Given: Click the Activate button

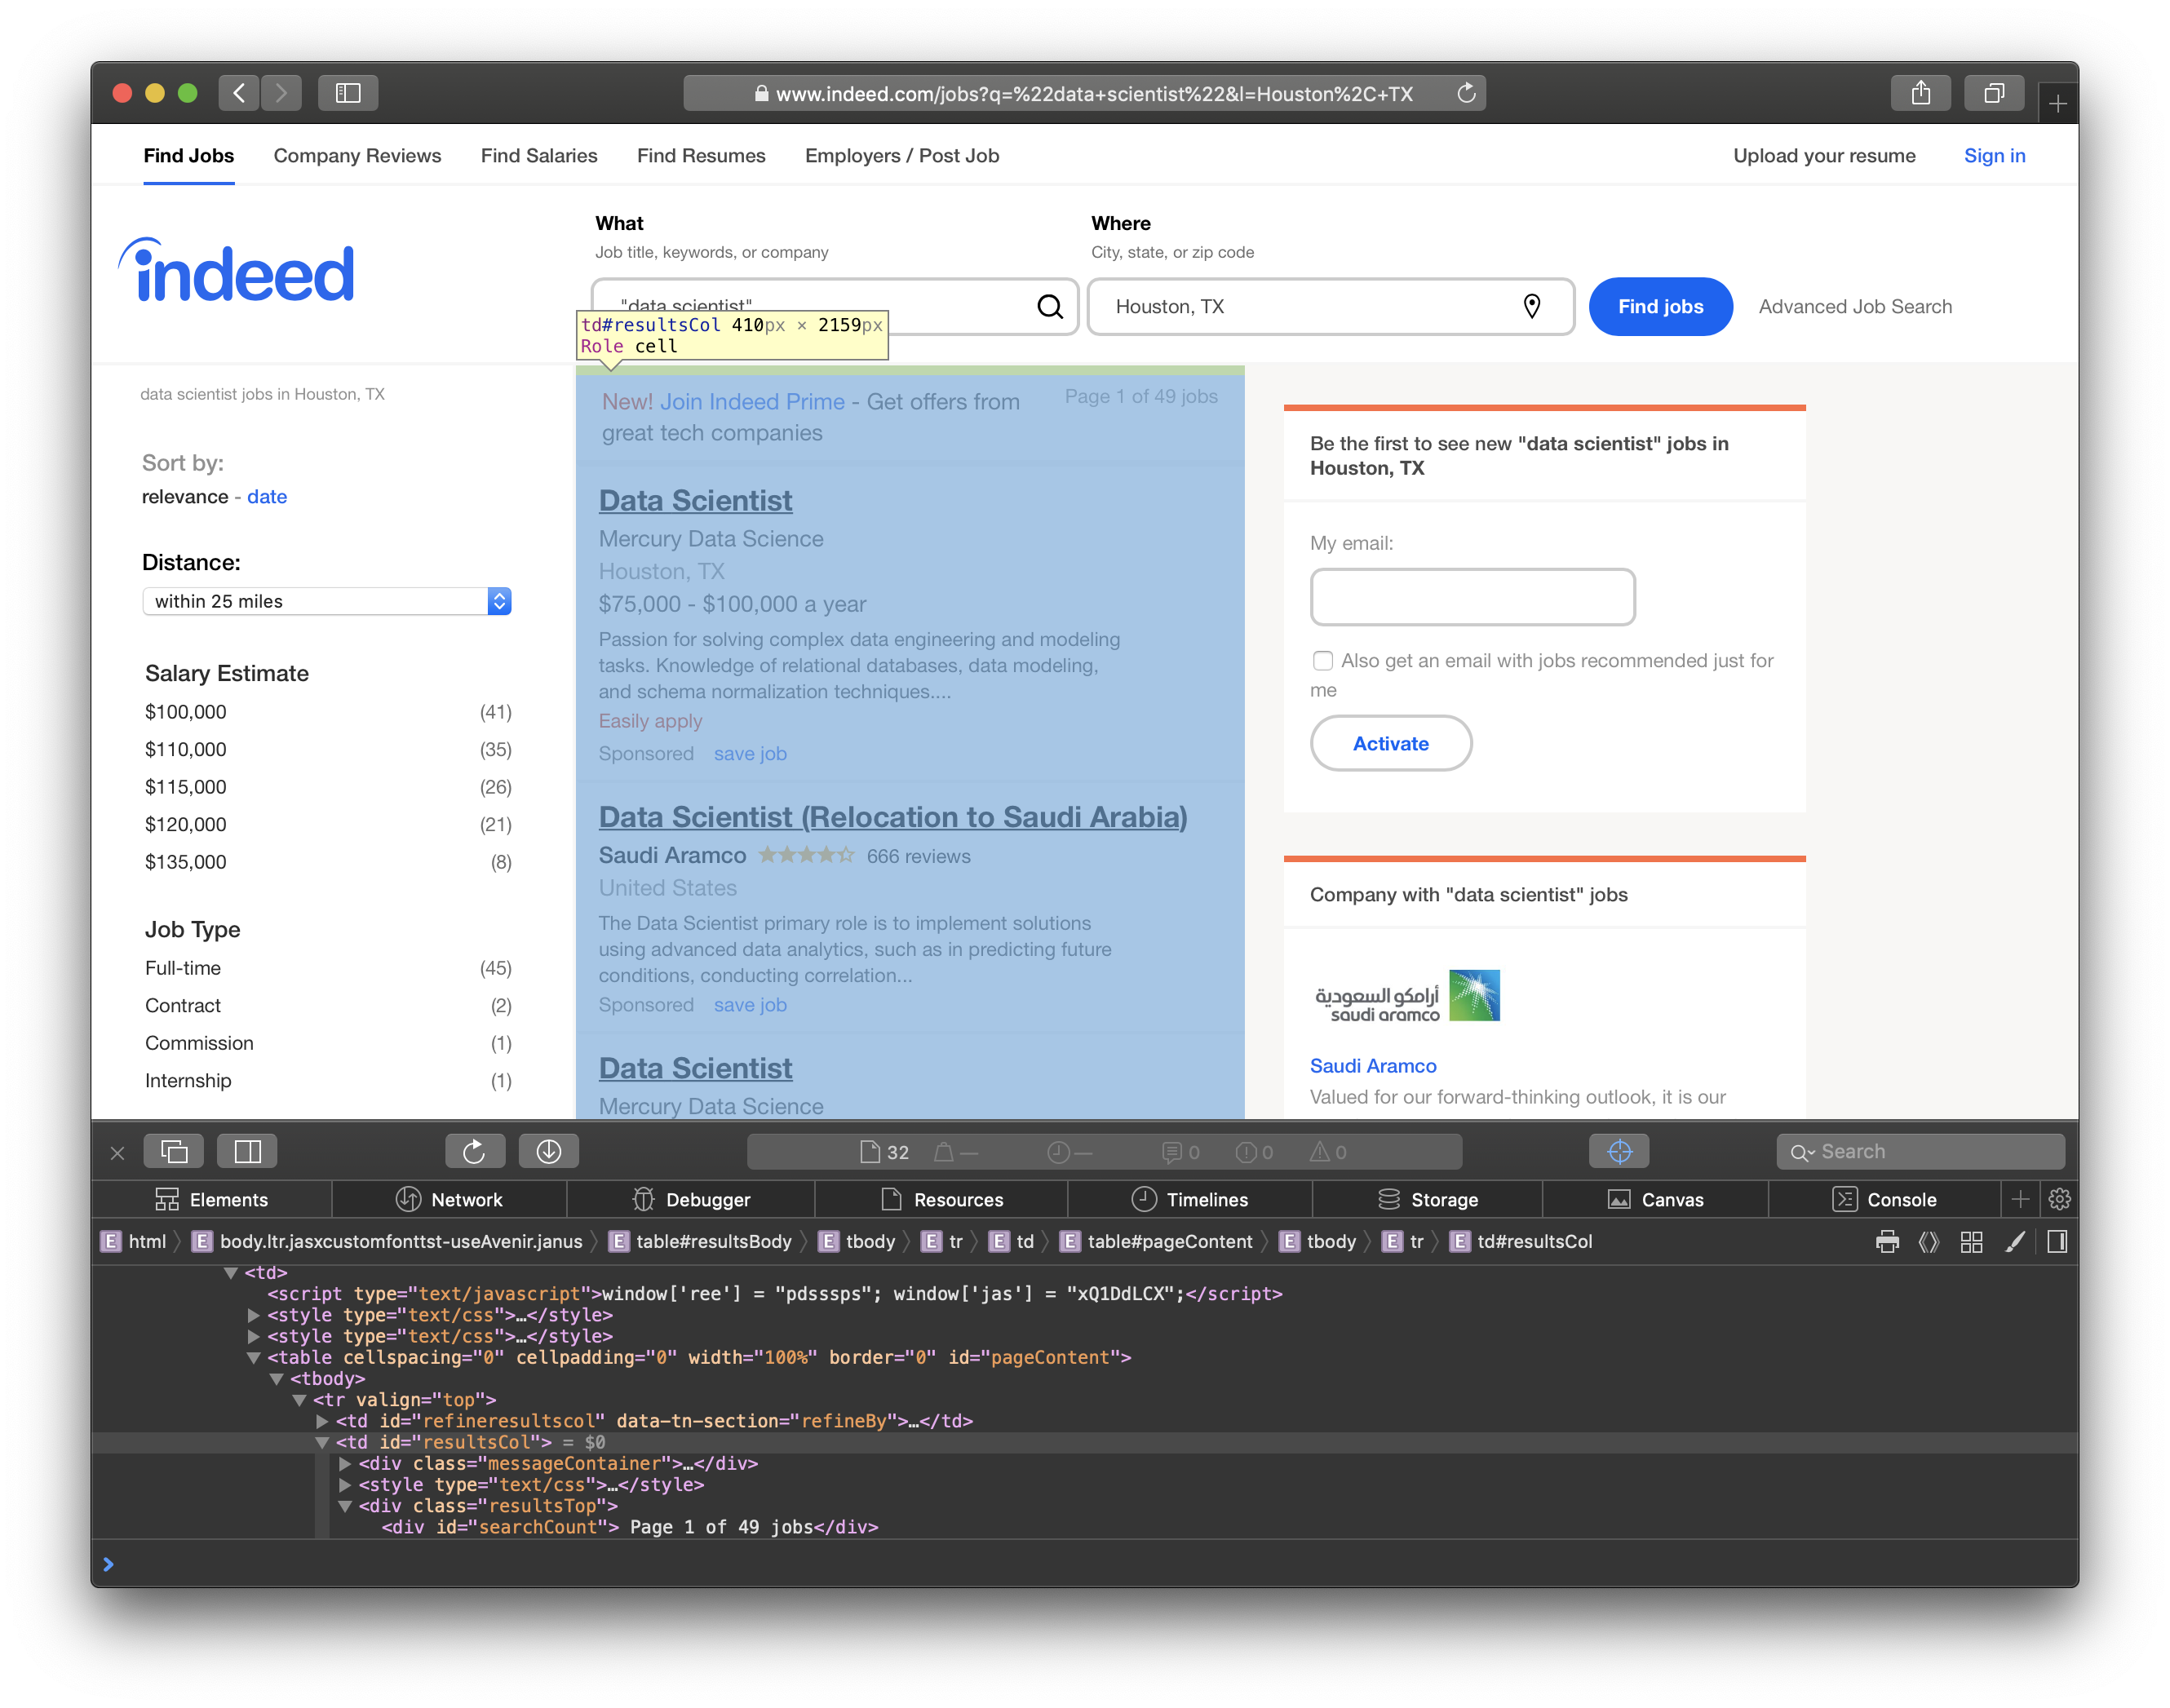Looking at the screenshot, I should click(1390, 743).
